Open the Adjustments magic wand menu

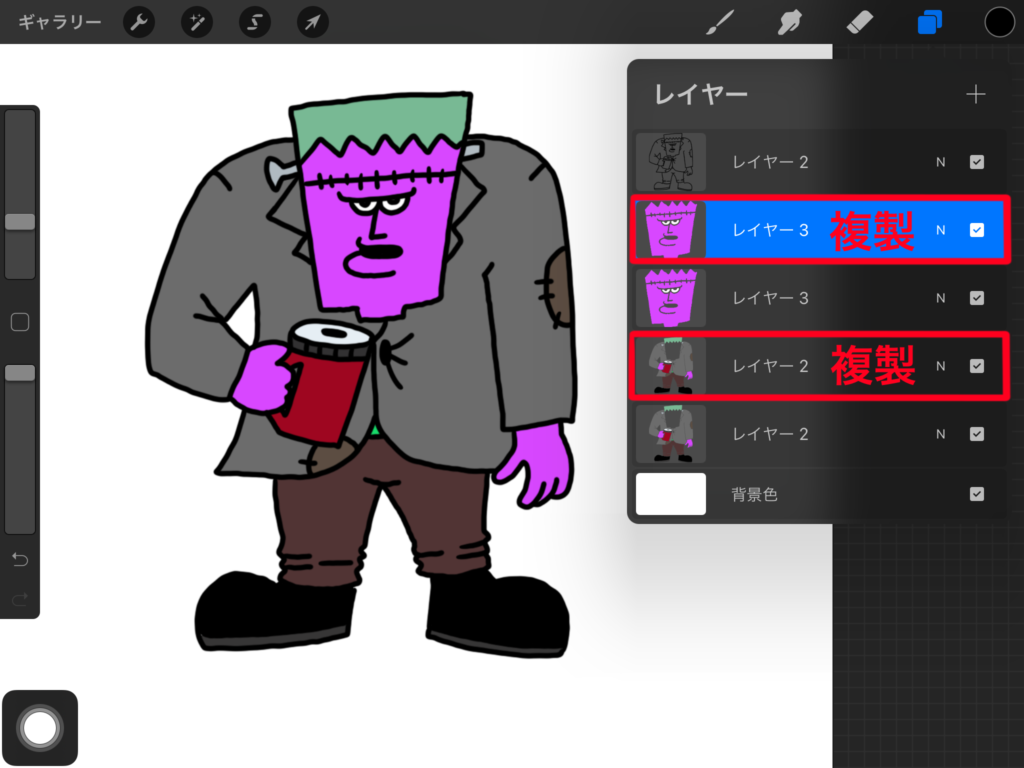197,22
